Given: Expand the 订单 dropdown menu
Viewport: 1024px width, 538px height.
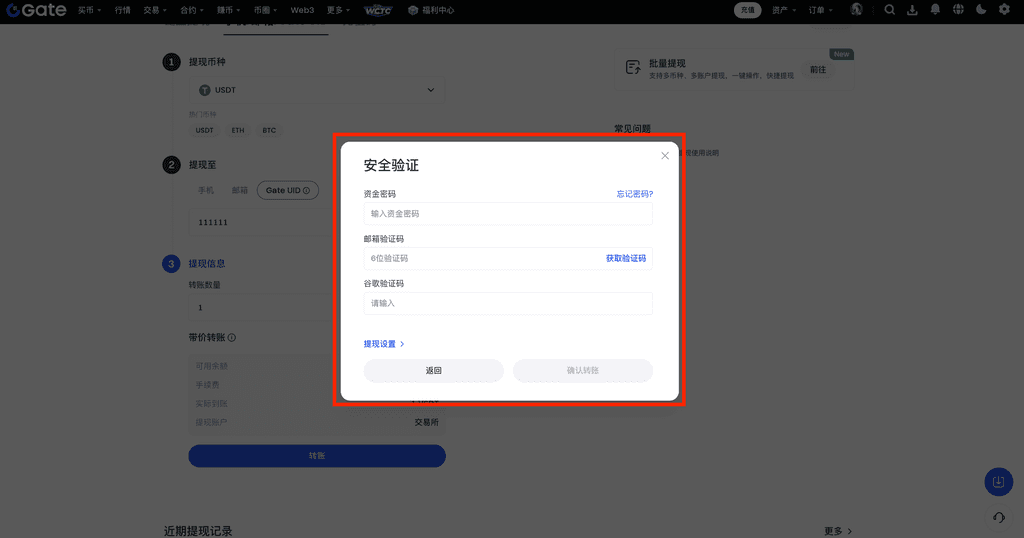Looking at the screenshot, I should click(821, 10).
